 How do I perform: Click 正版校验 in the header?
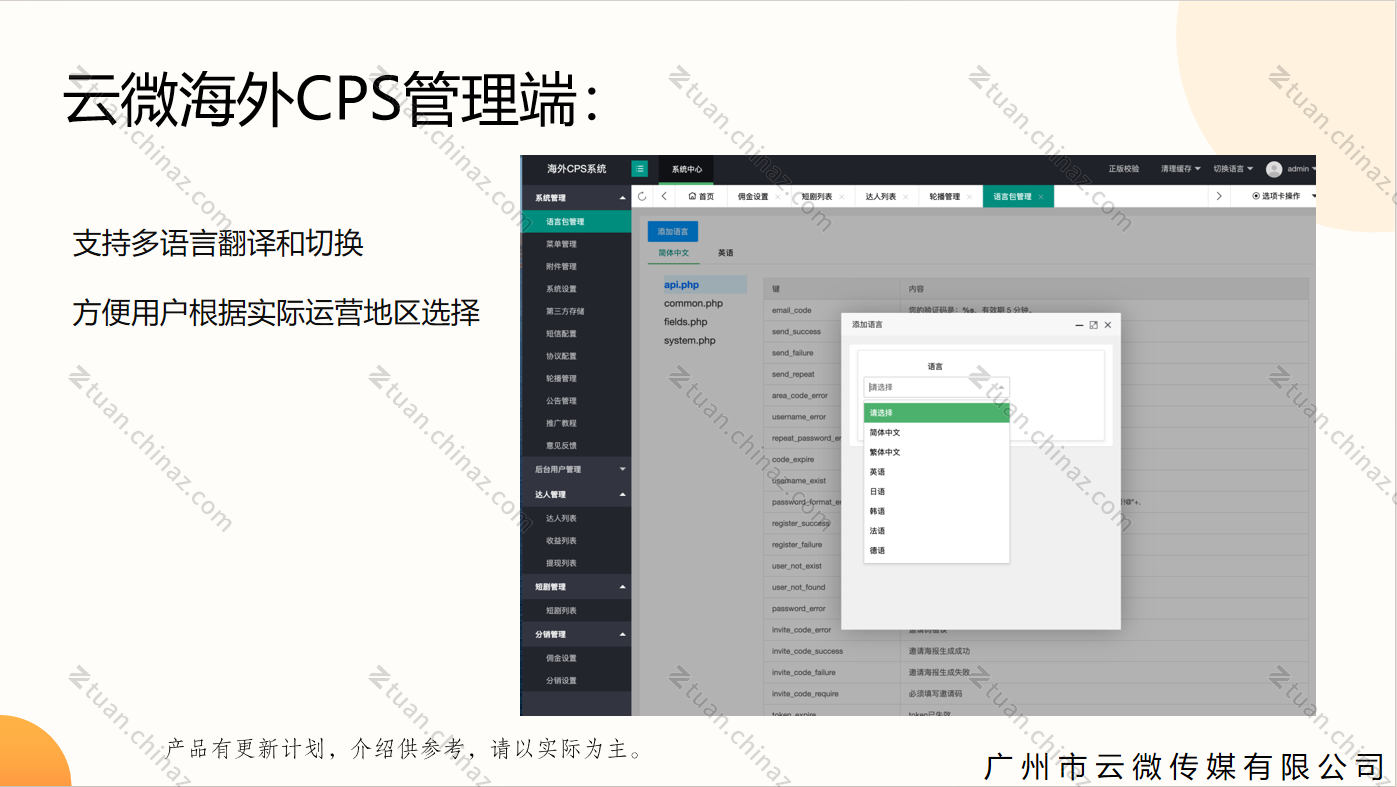[x=1124, y=169]
